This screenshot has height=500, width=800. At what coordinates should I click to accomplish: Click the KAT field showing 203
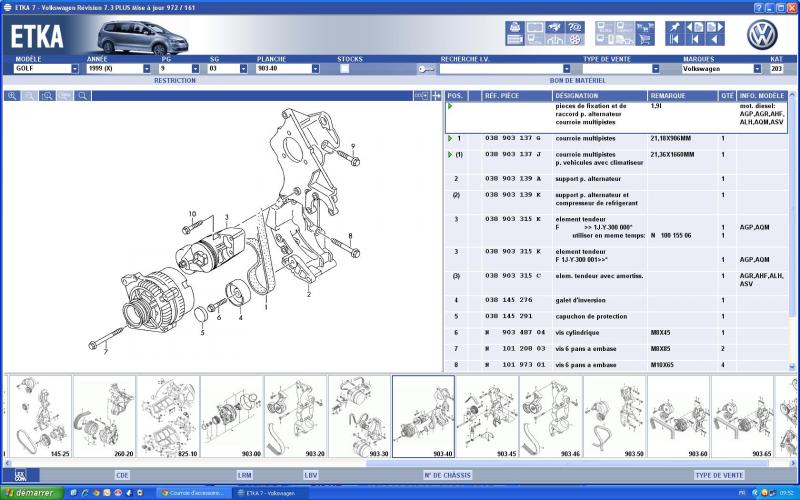click(777, 69)
